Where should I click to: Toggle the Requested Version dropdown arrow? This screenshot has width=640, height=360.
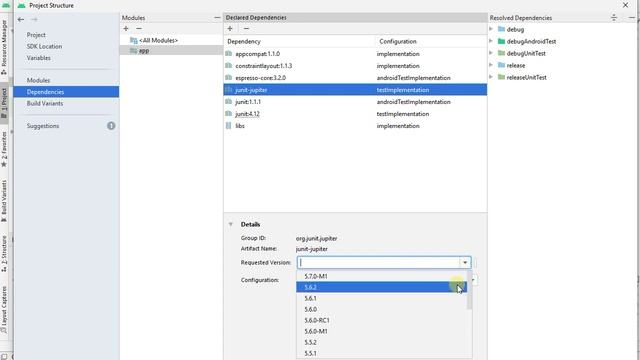tap(465, 262)
